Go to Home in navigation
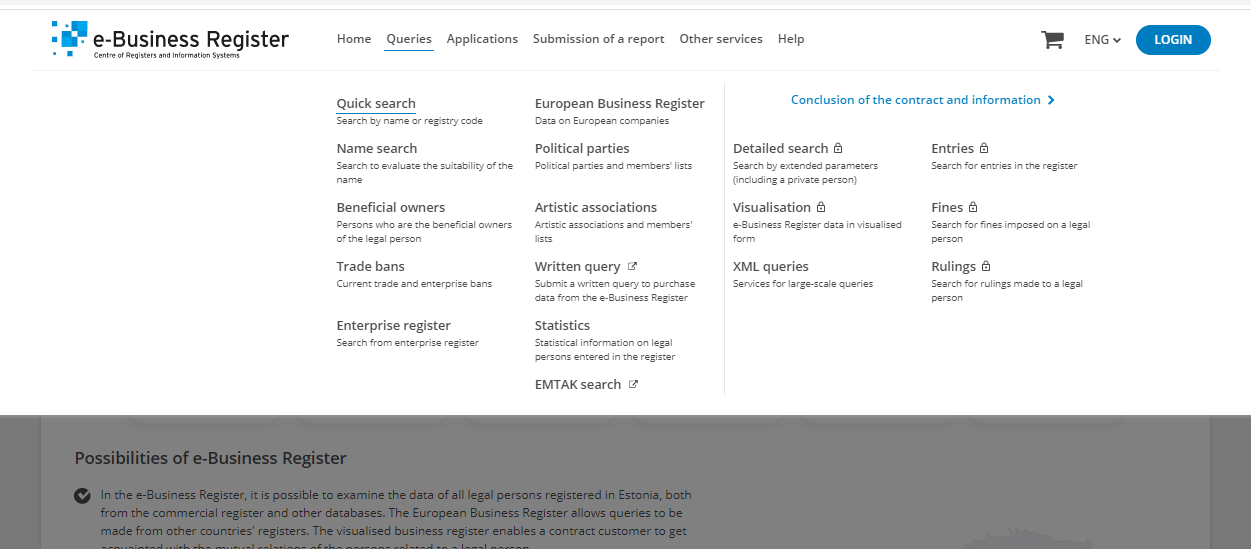 pyautogui.click(x=354, y=39)
